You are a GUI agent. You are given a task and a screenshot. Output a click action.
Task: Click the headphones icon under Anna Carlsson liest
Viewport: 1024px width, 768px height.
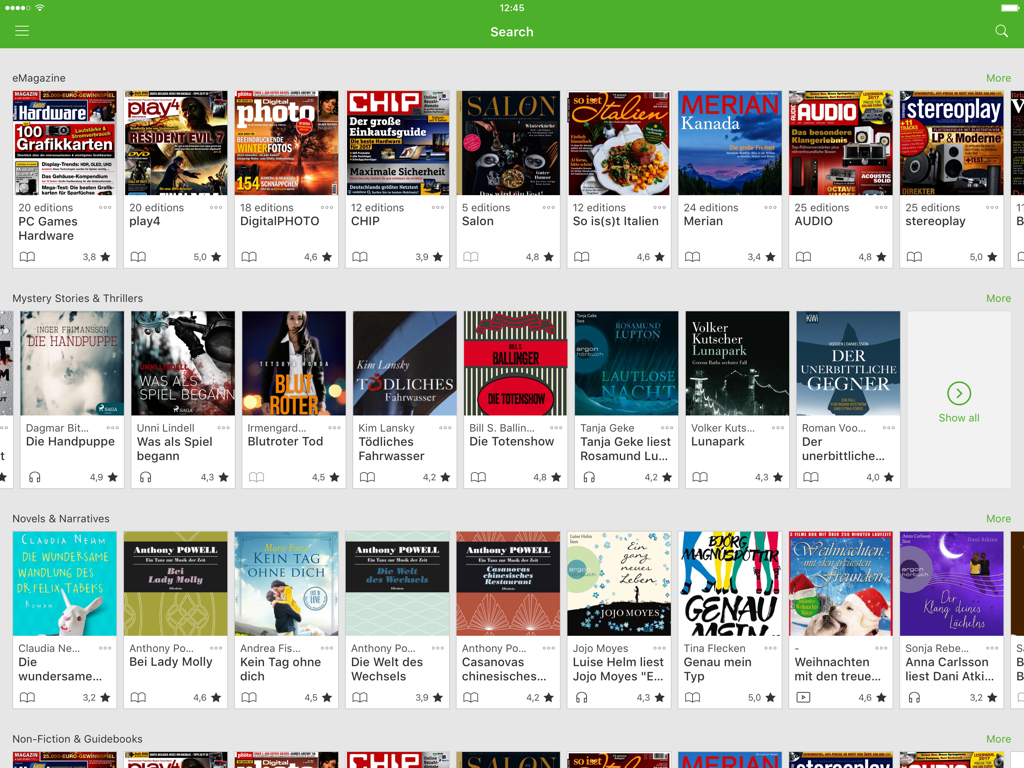coord(914,697)
